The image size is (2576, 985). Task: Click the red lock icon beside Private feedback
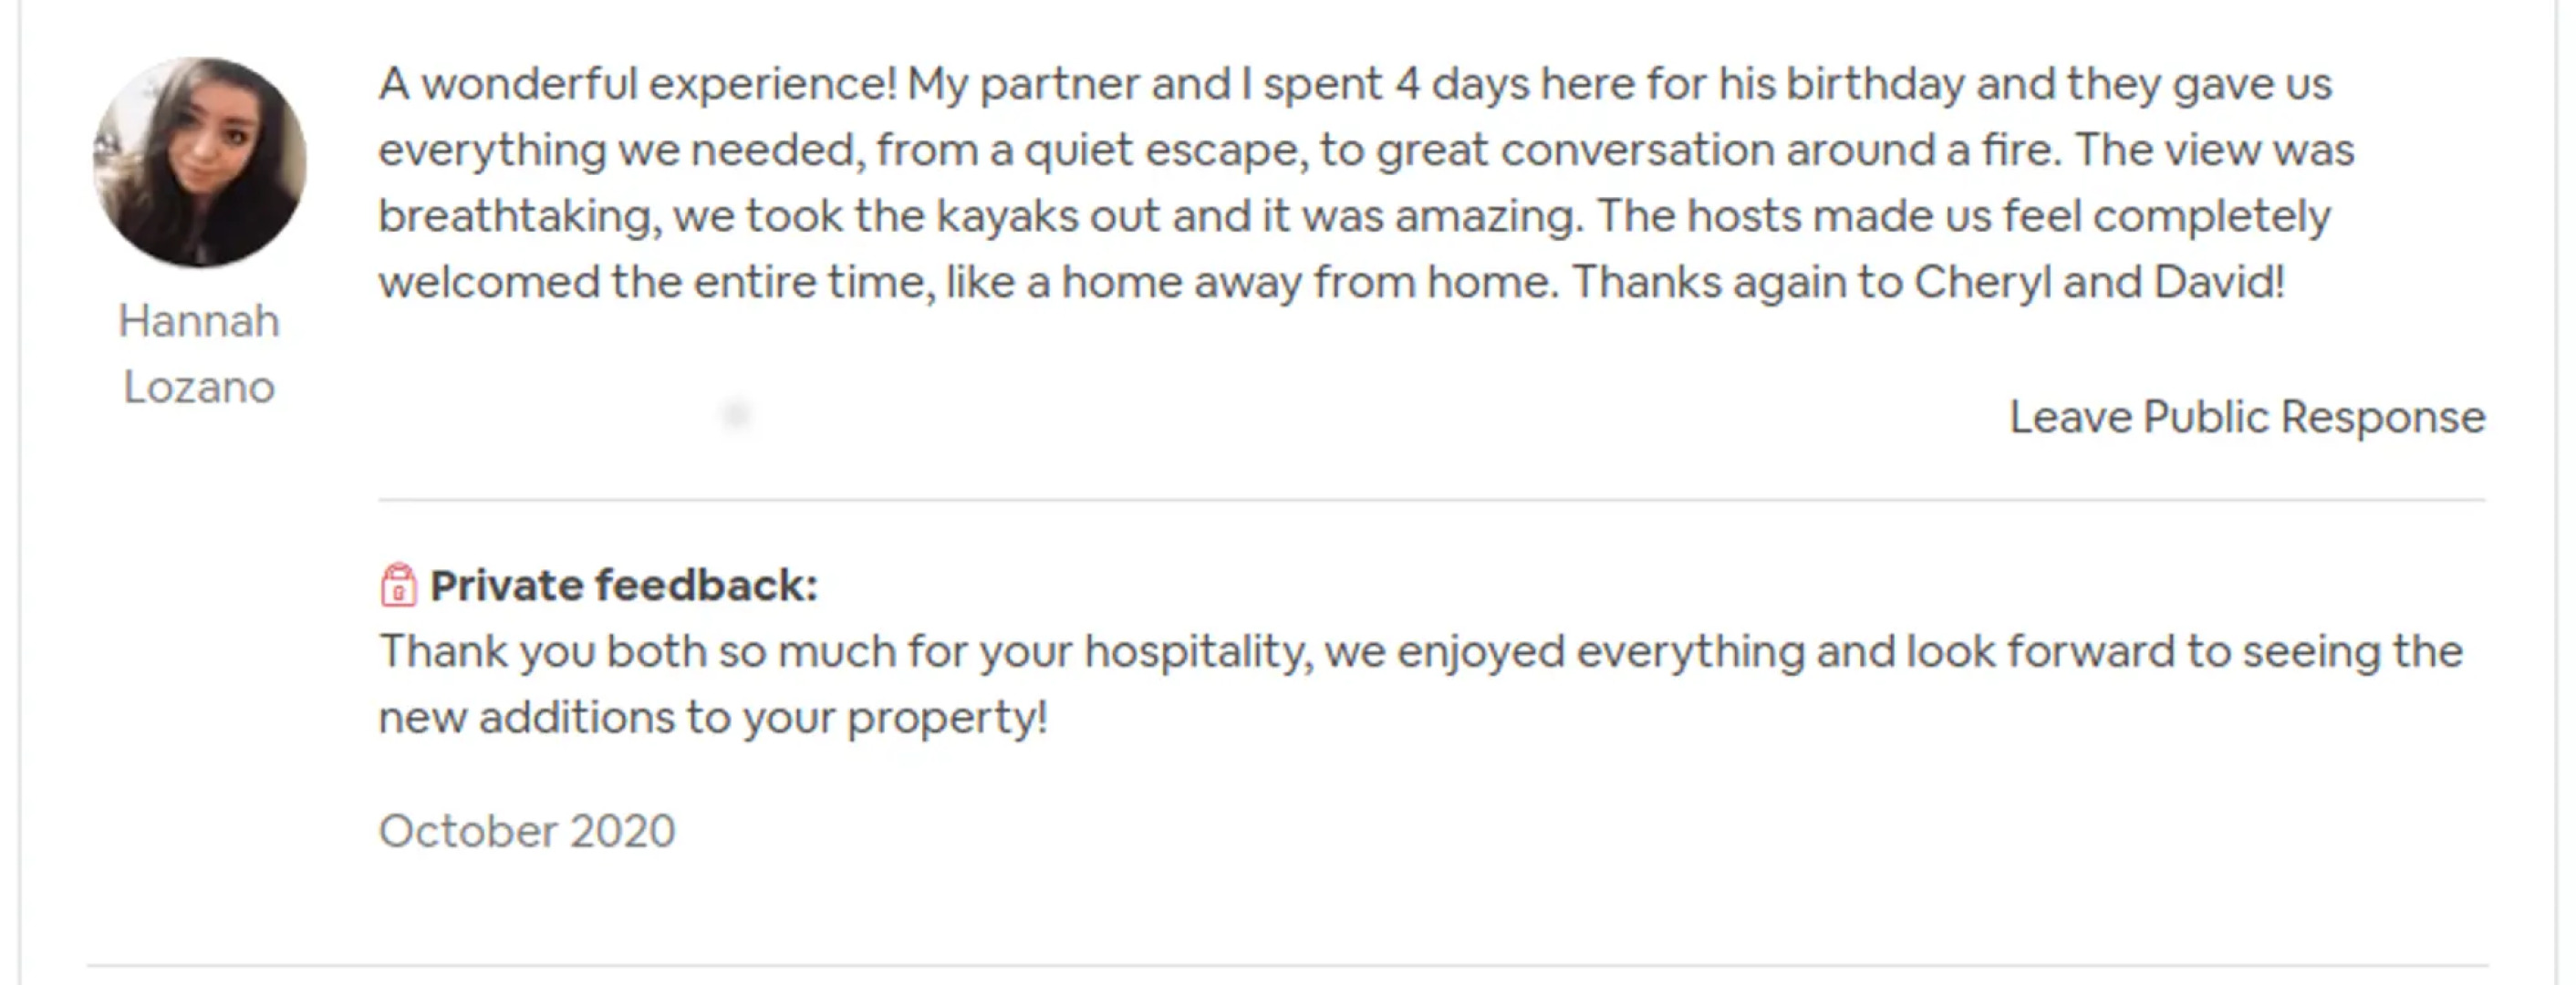[x=398, y=585]
